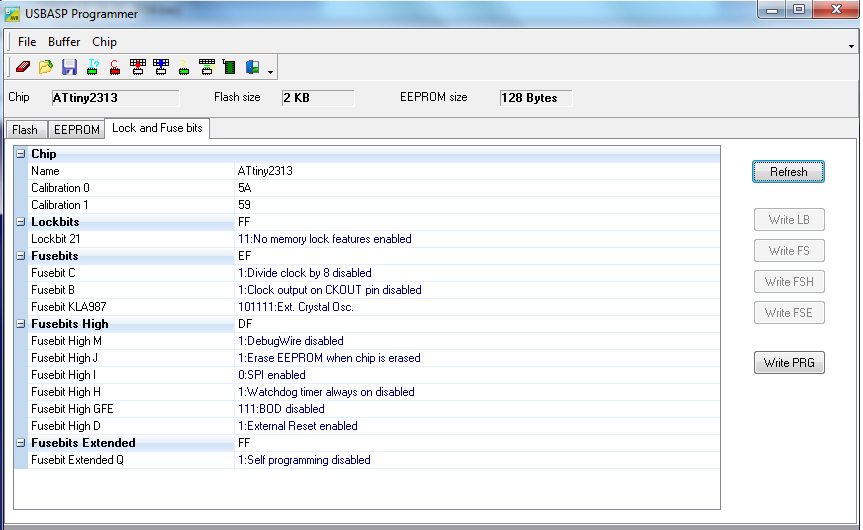Select the Fusebit Extended Q row label

pyautogui.click(x=77, y=460)
